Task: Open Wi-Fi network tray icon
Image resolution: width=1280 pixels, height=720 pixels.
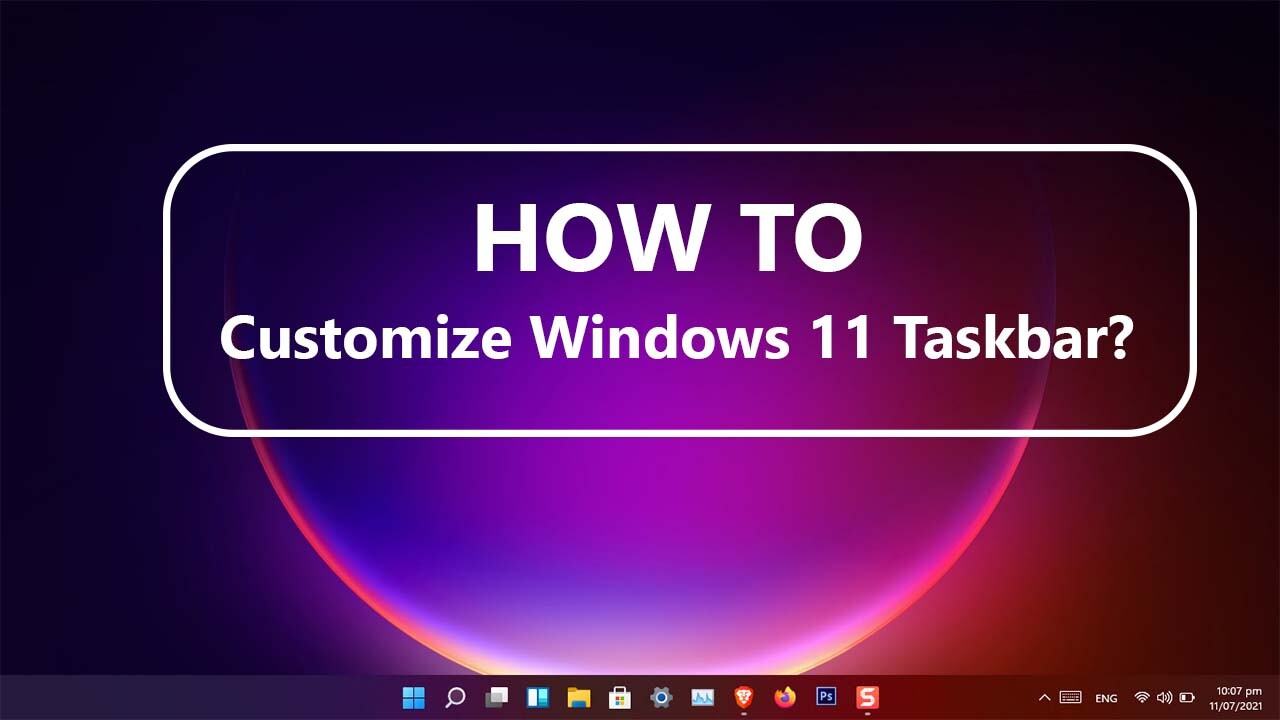Action: click(x=1142, y=697)
